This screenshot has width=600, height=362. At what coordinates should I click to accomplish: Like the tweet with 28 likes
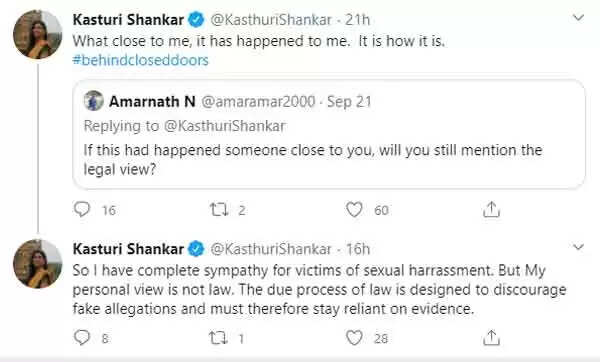click(354, 338)
